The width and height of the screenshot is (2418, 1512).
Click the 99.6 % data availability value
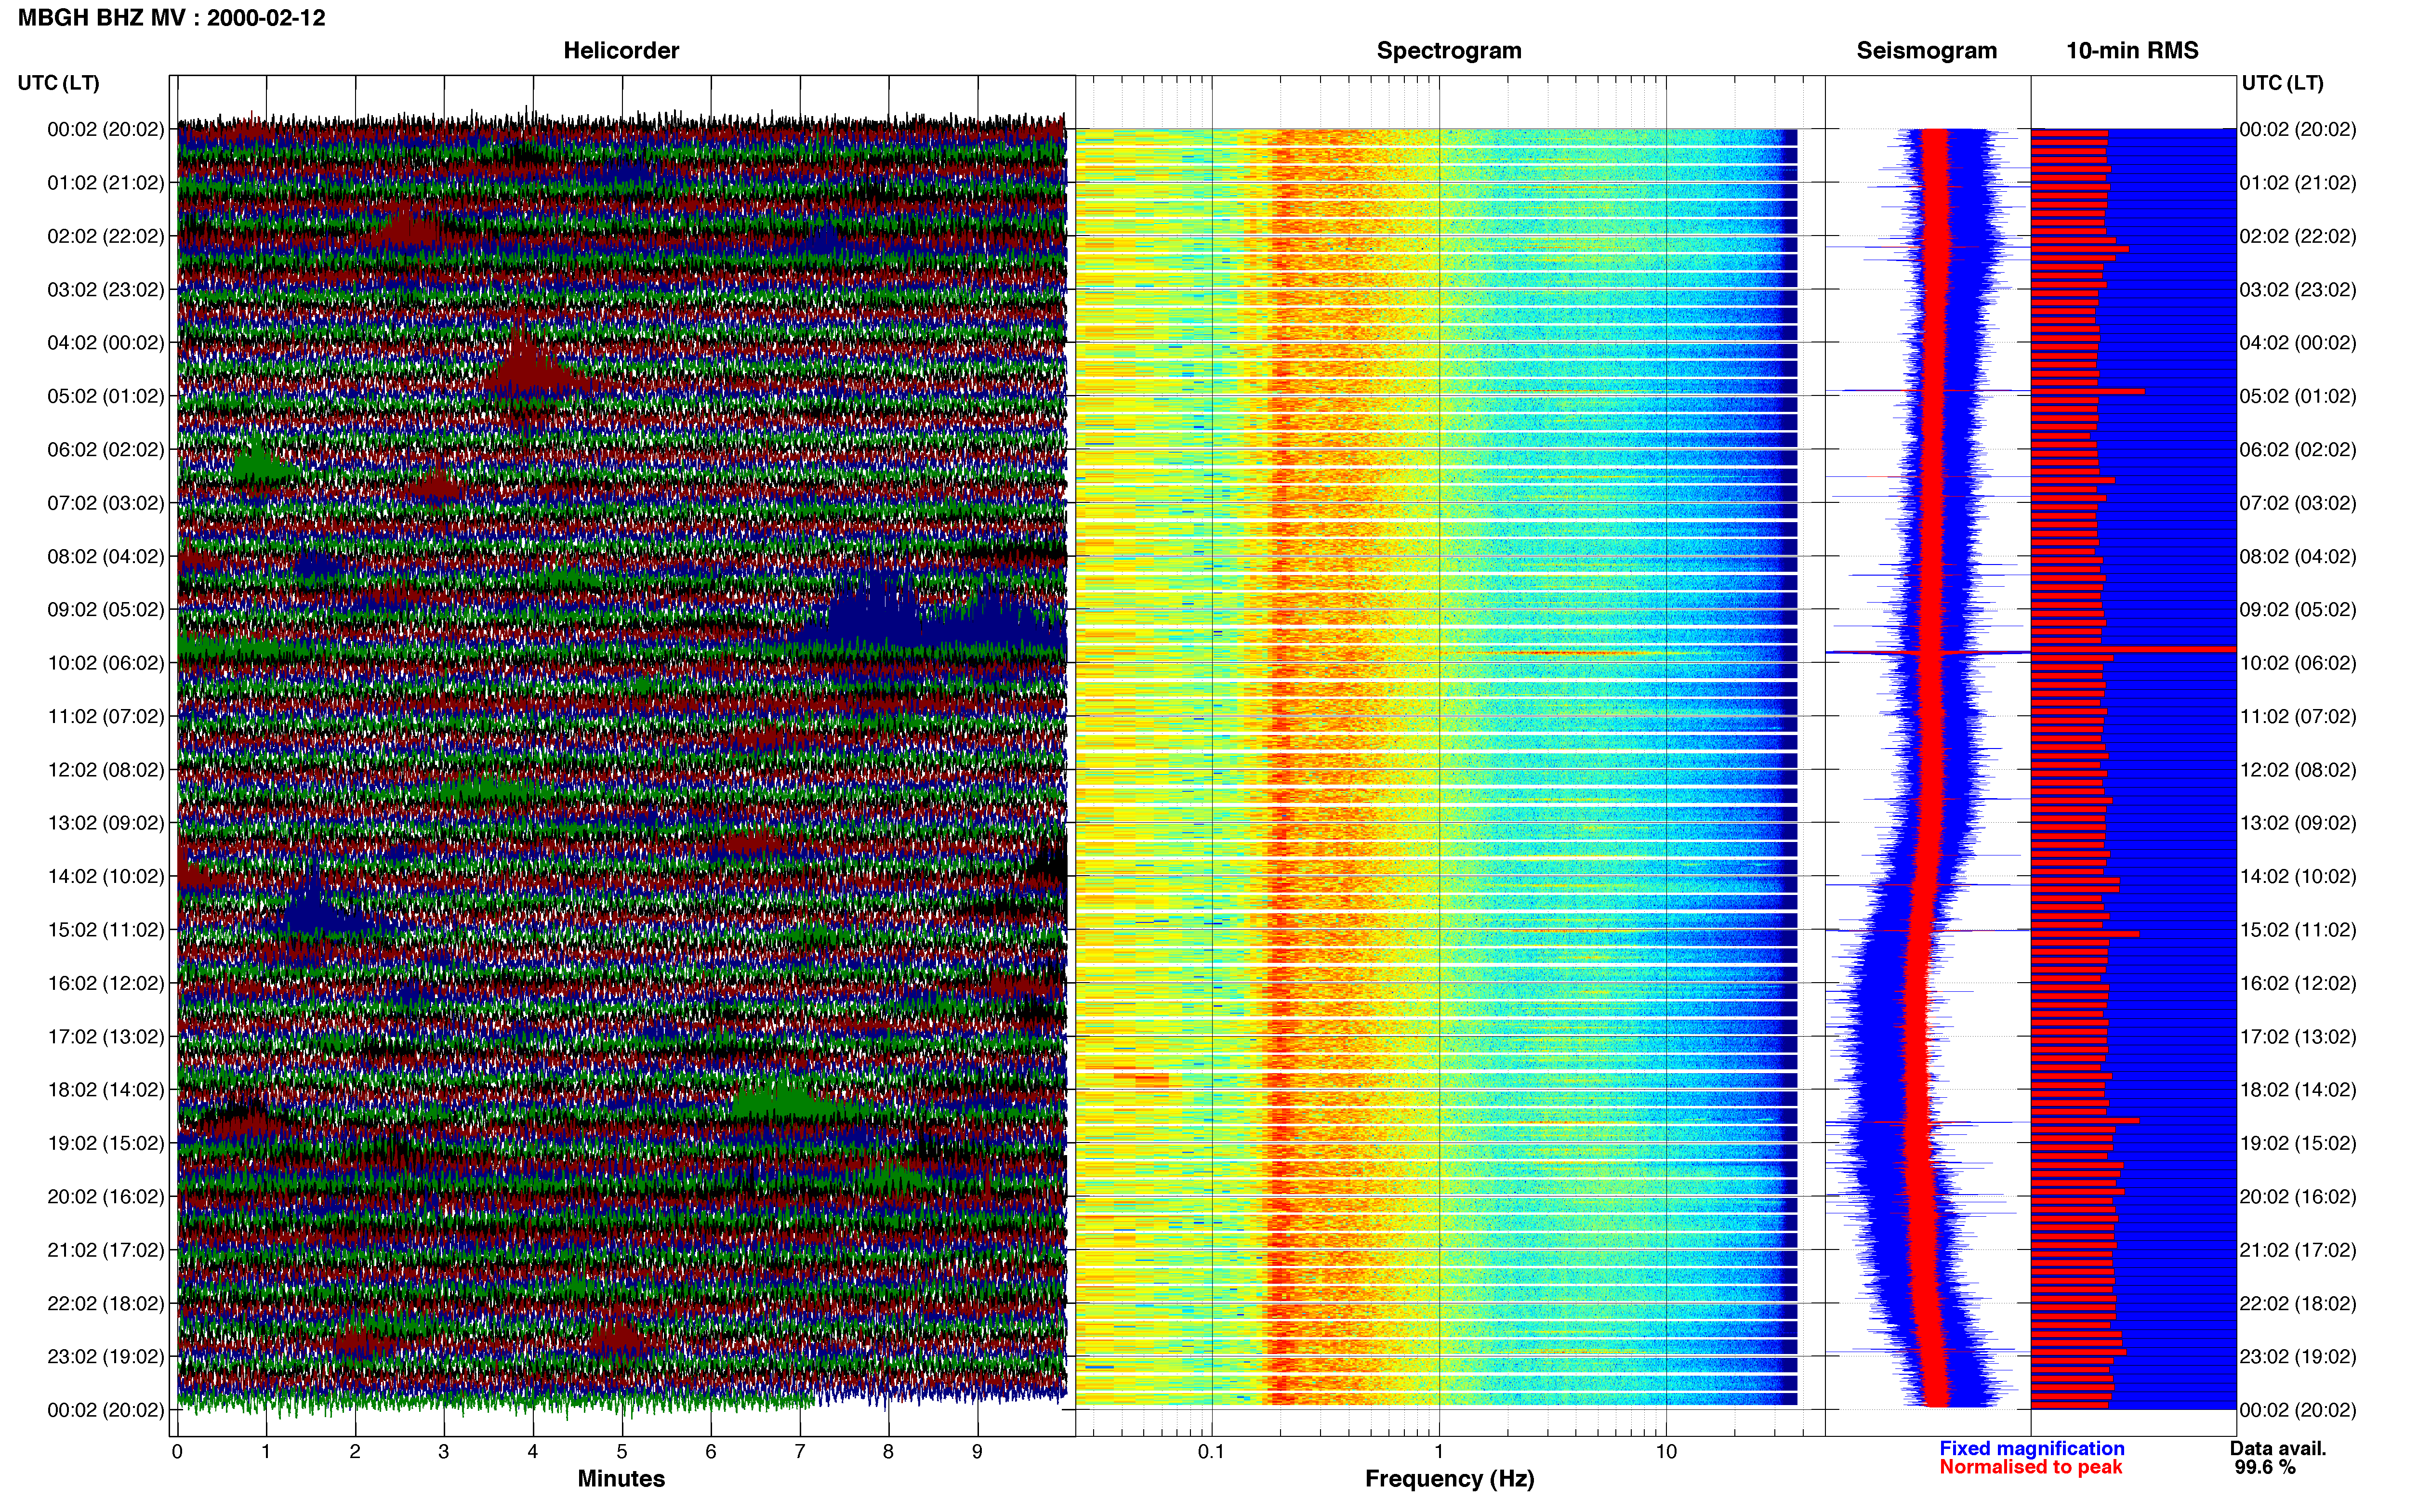(x=2265, y=1467)
